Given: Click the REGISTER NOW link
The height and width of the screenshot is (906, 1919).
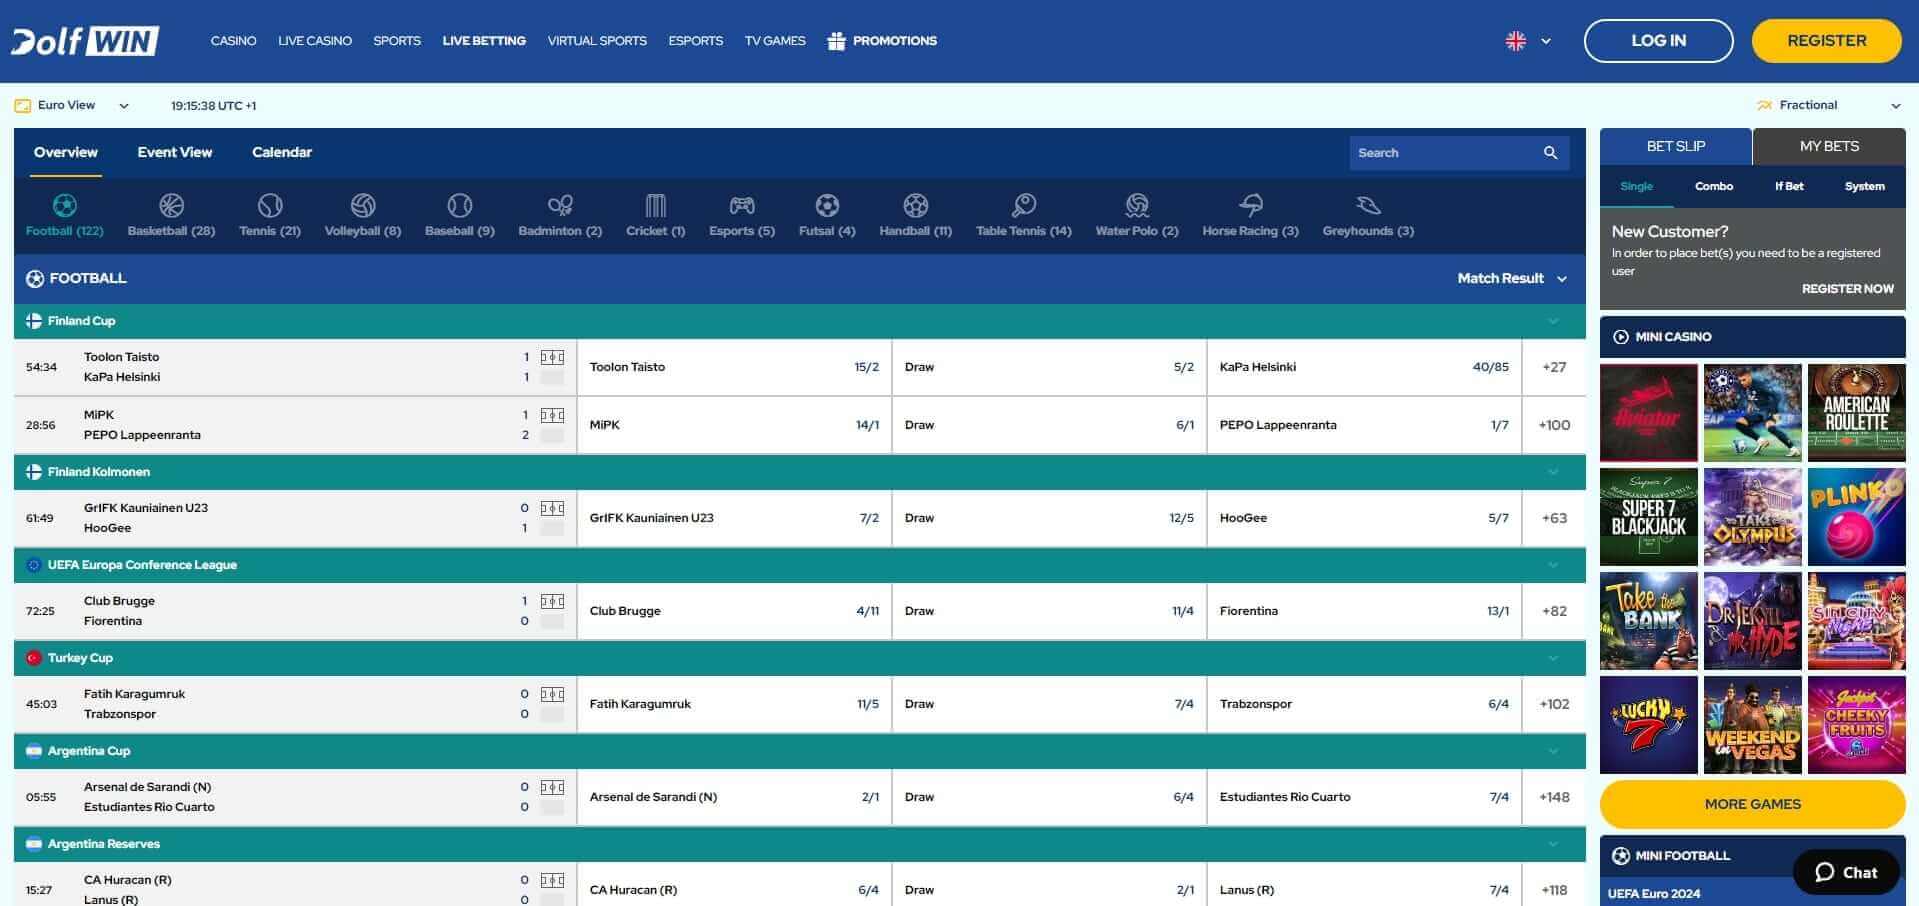Looking at the screenshot, I should (x=1847, y=288).
